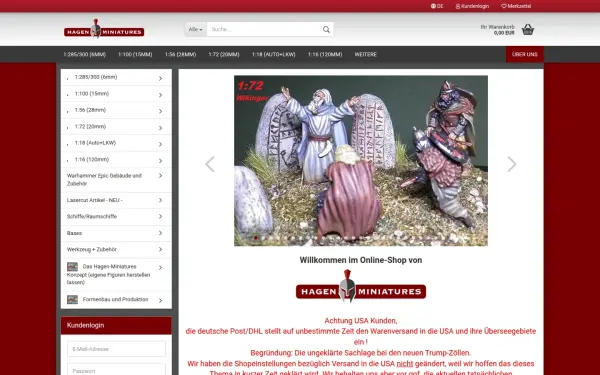Screen dimensions: 600x375
Task: Go to next slider image arrow
Action: click(512, 164)
